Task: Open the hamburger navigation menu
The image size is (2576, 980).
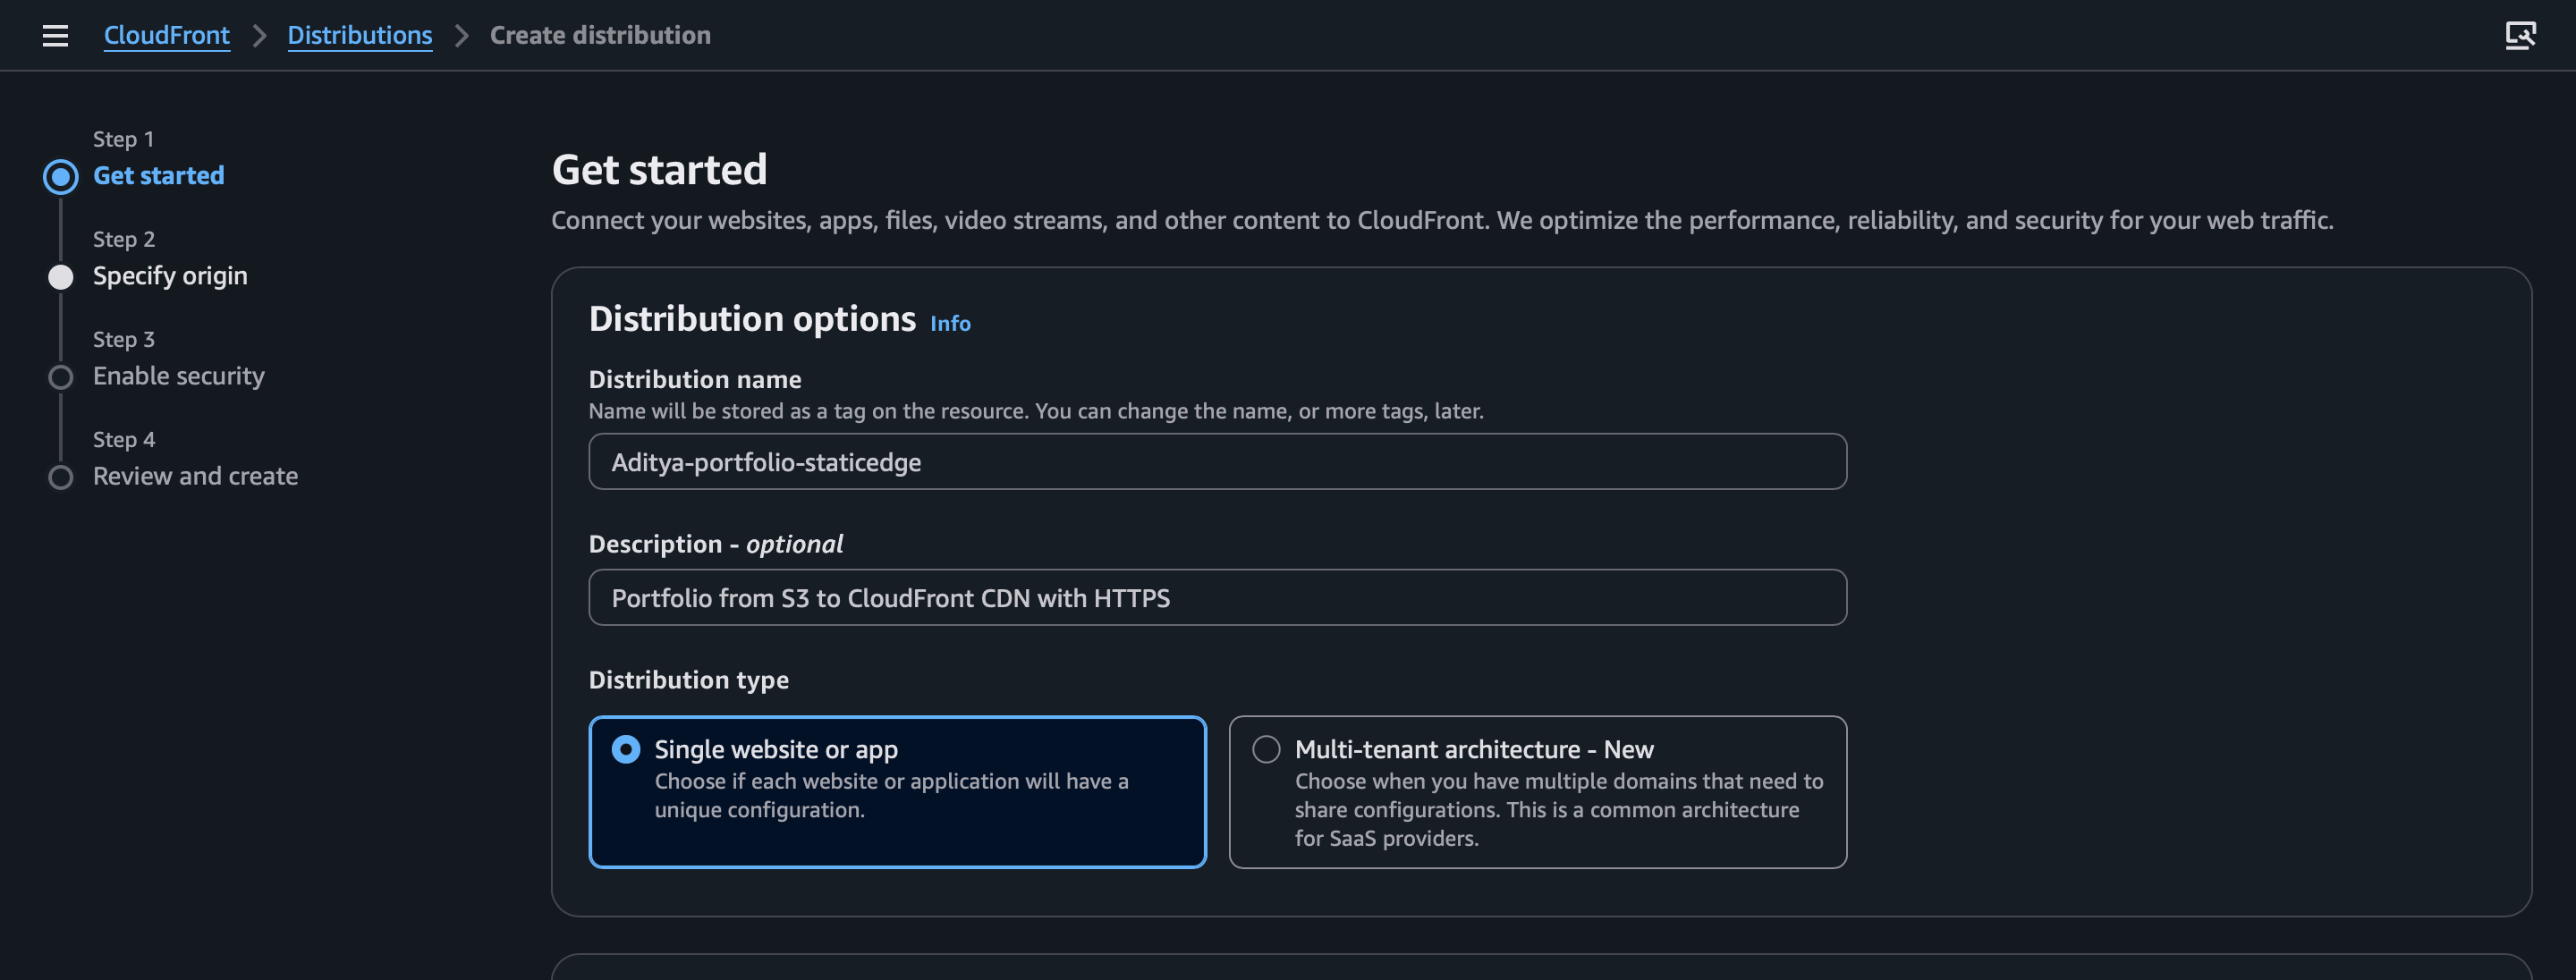Action: [55, 36]
